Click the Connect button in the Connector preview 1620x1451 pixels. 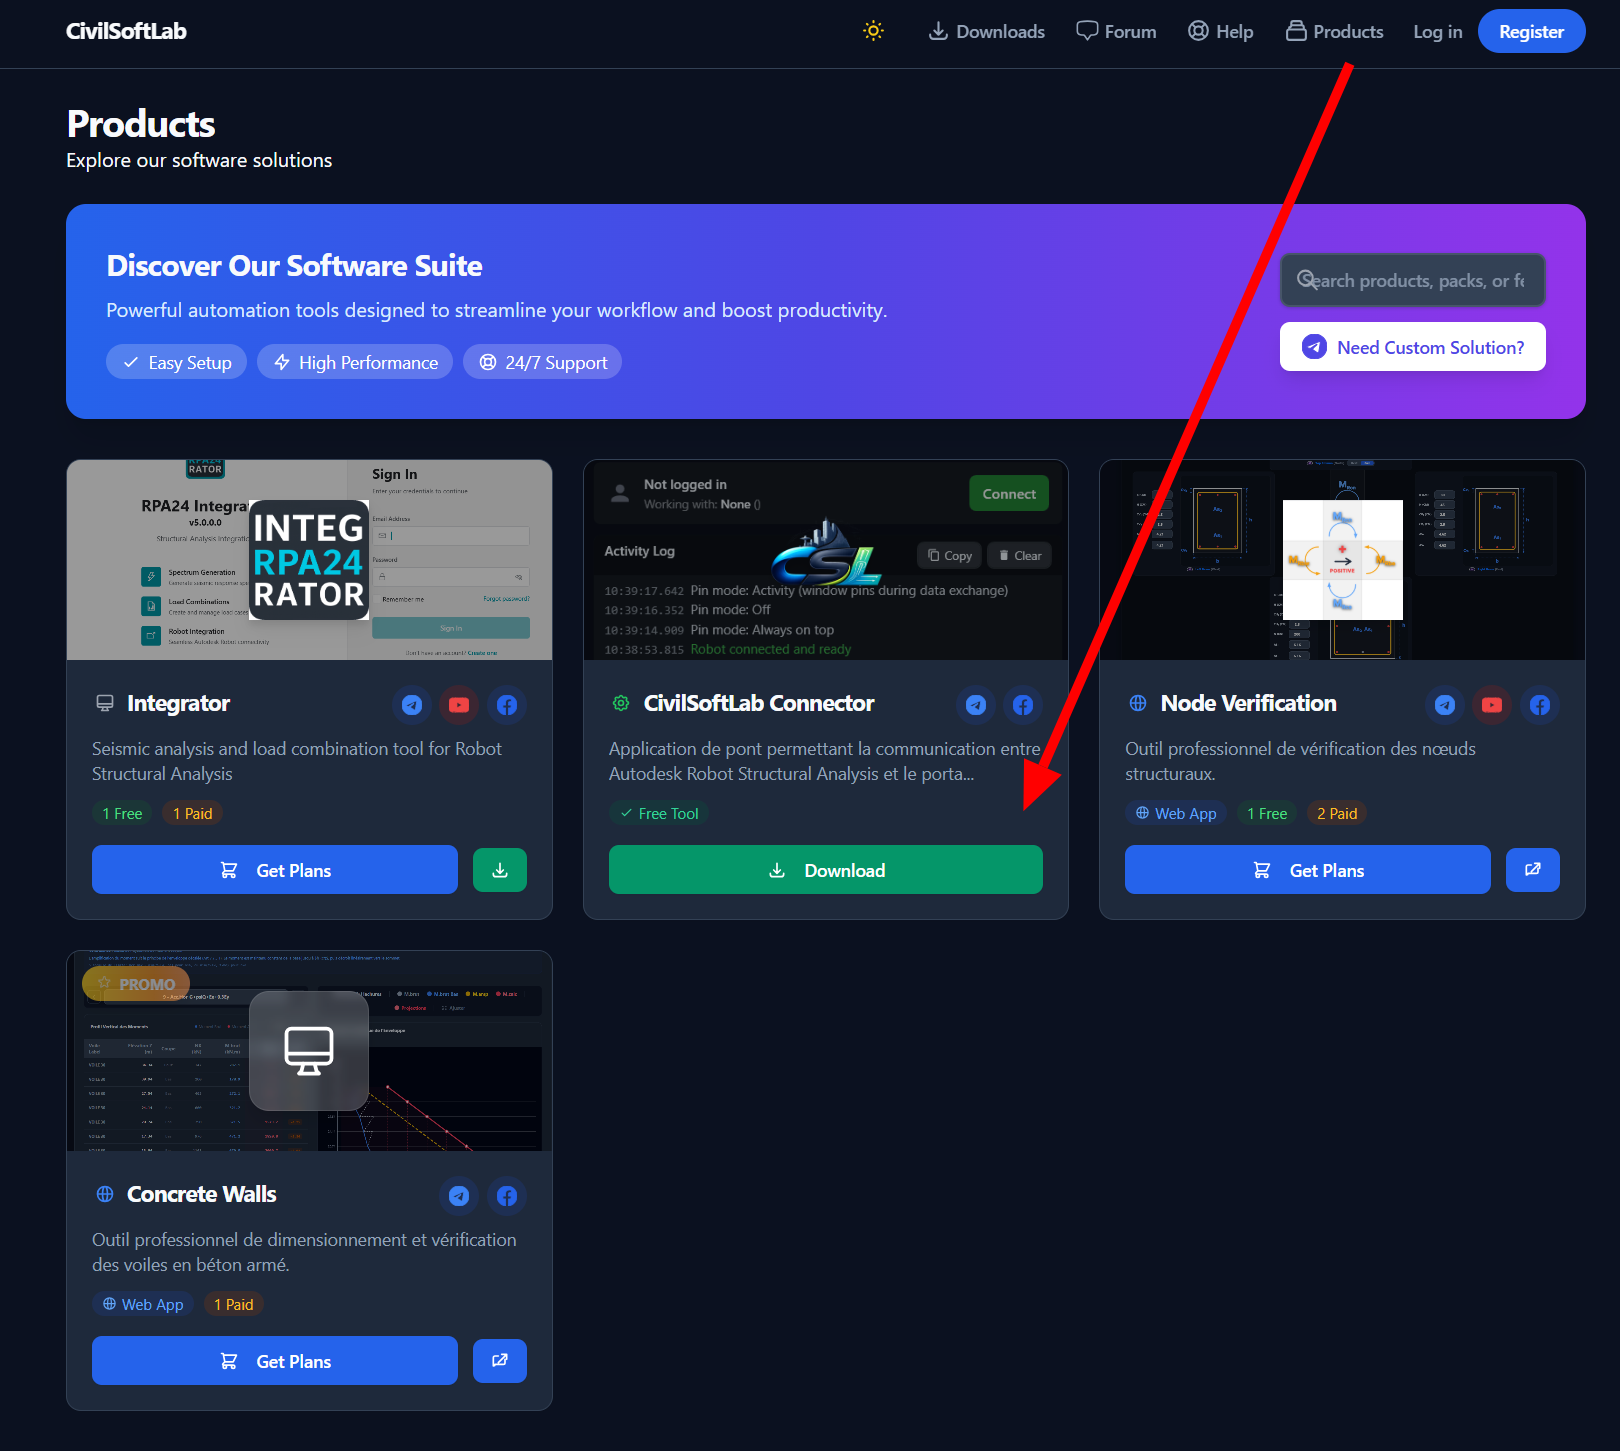coord(1009,493)
